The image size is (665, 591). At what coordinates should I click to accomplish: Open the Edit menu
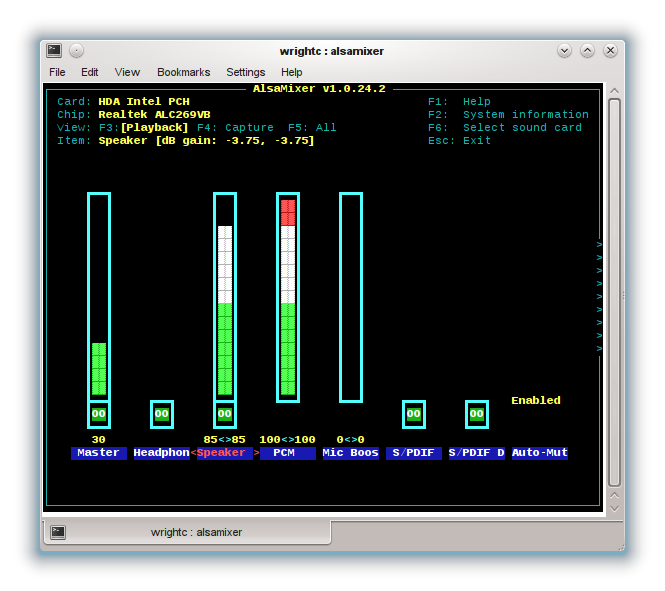pyautogui.click(x=90, y=72)
